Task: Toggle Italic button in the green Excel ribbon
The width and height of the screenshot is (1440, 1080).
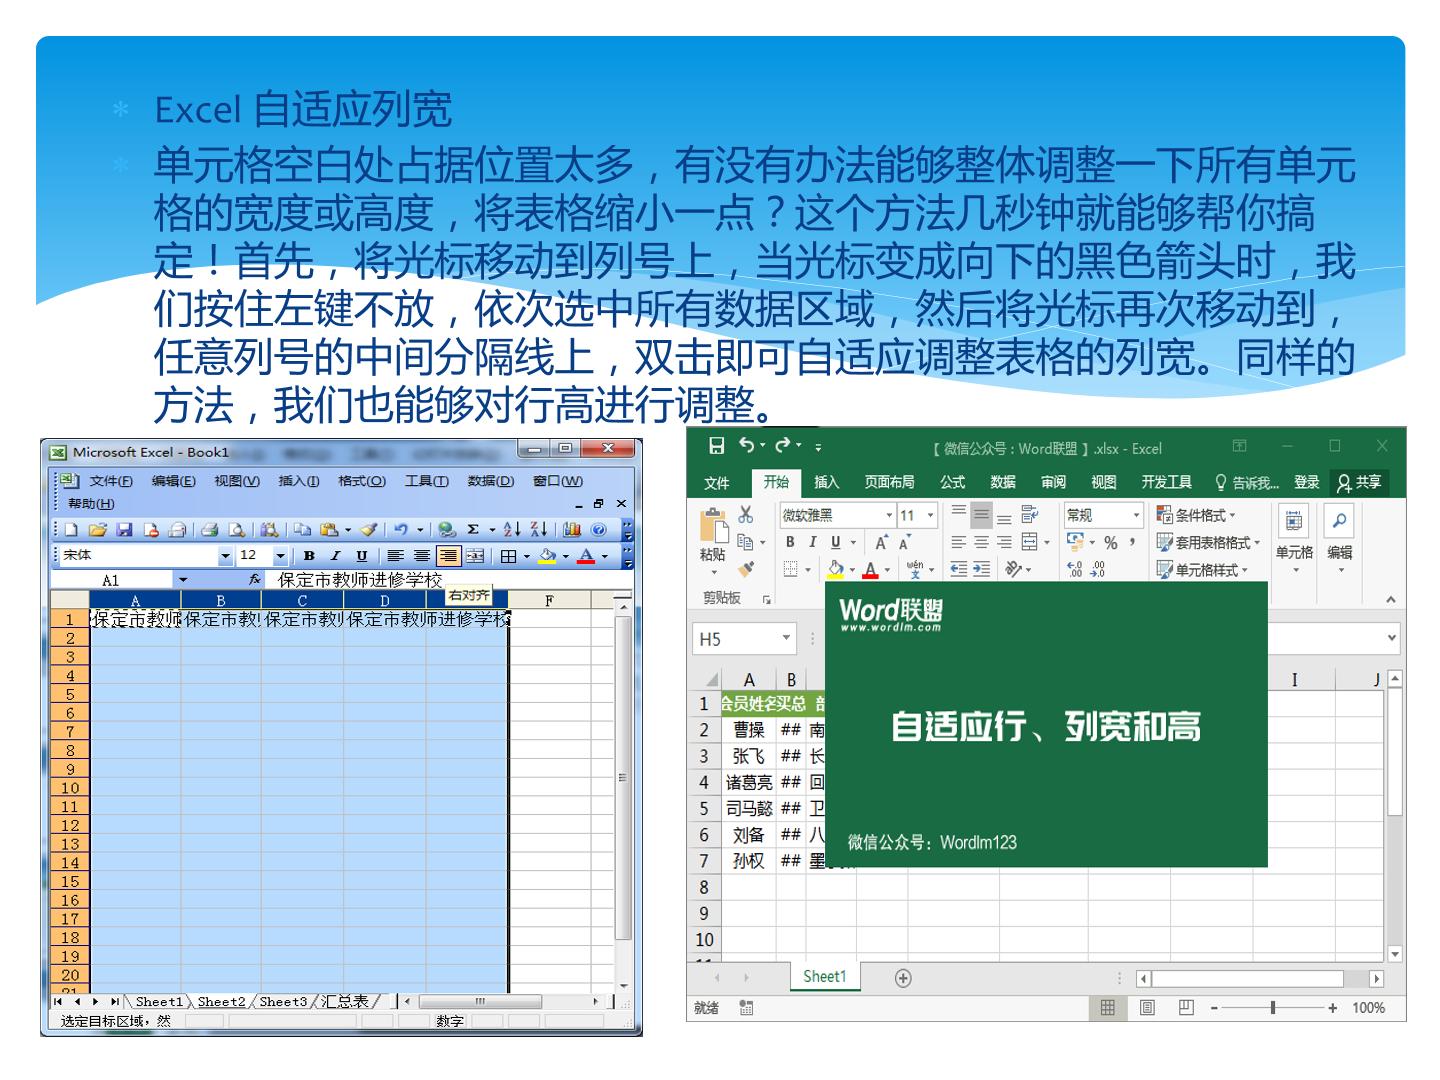Action: [x=812, y=542]
